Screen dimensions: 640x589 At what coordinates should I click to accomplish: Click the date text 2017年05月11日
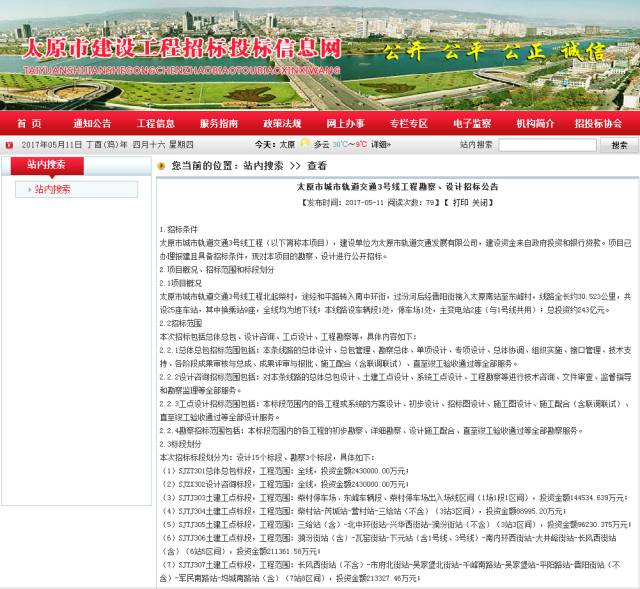pyautogui.click(x=51, y=145)
